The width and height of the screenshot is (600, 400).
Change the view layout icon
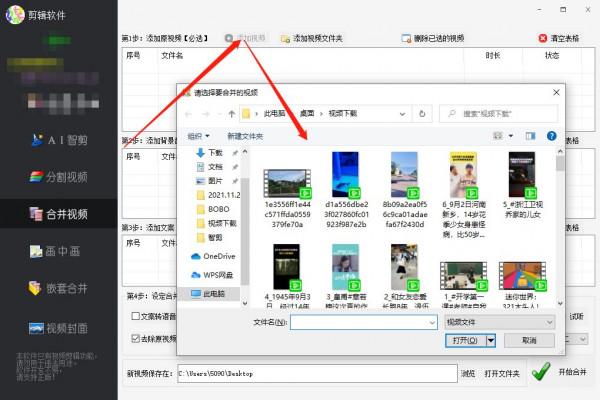tap(497, 136)
